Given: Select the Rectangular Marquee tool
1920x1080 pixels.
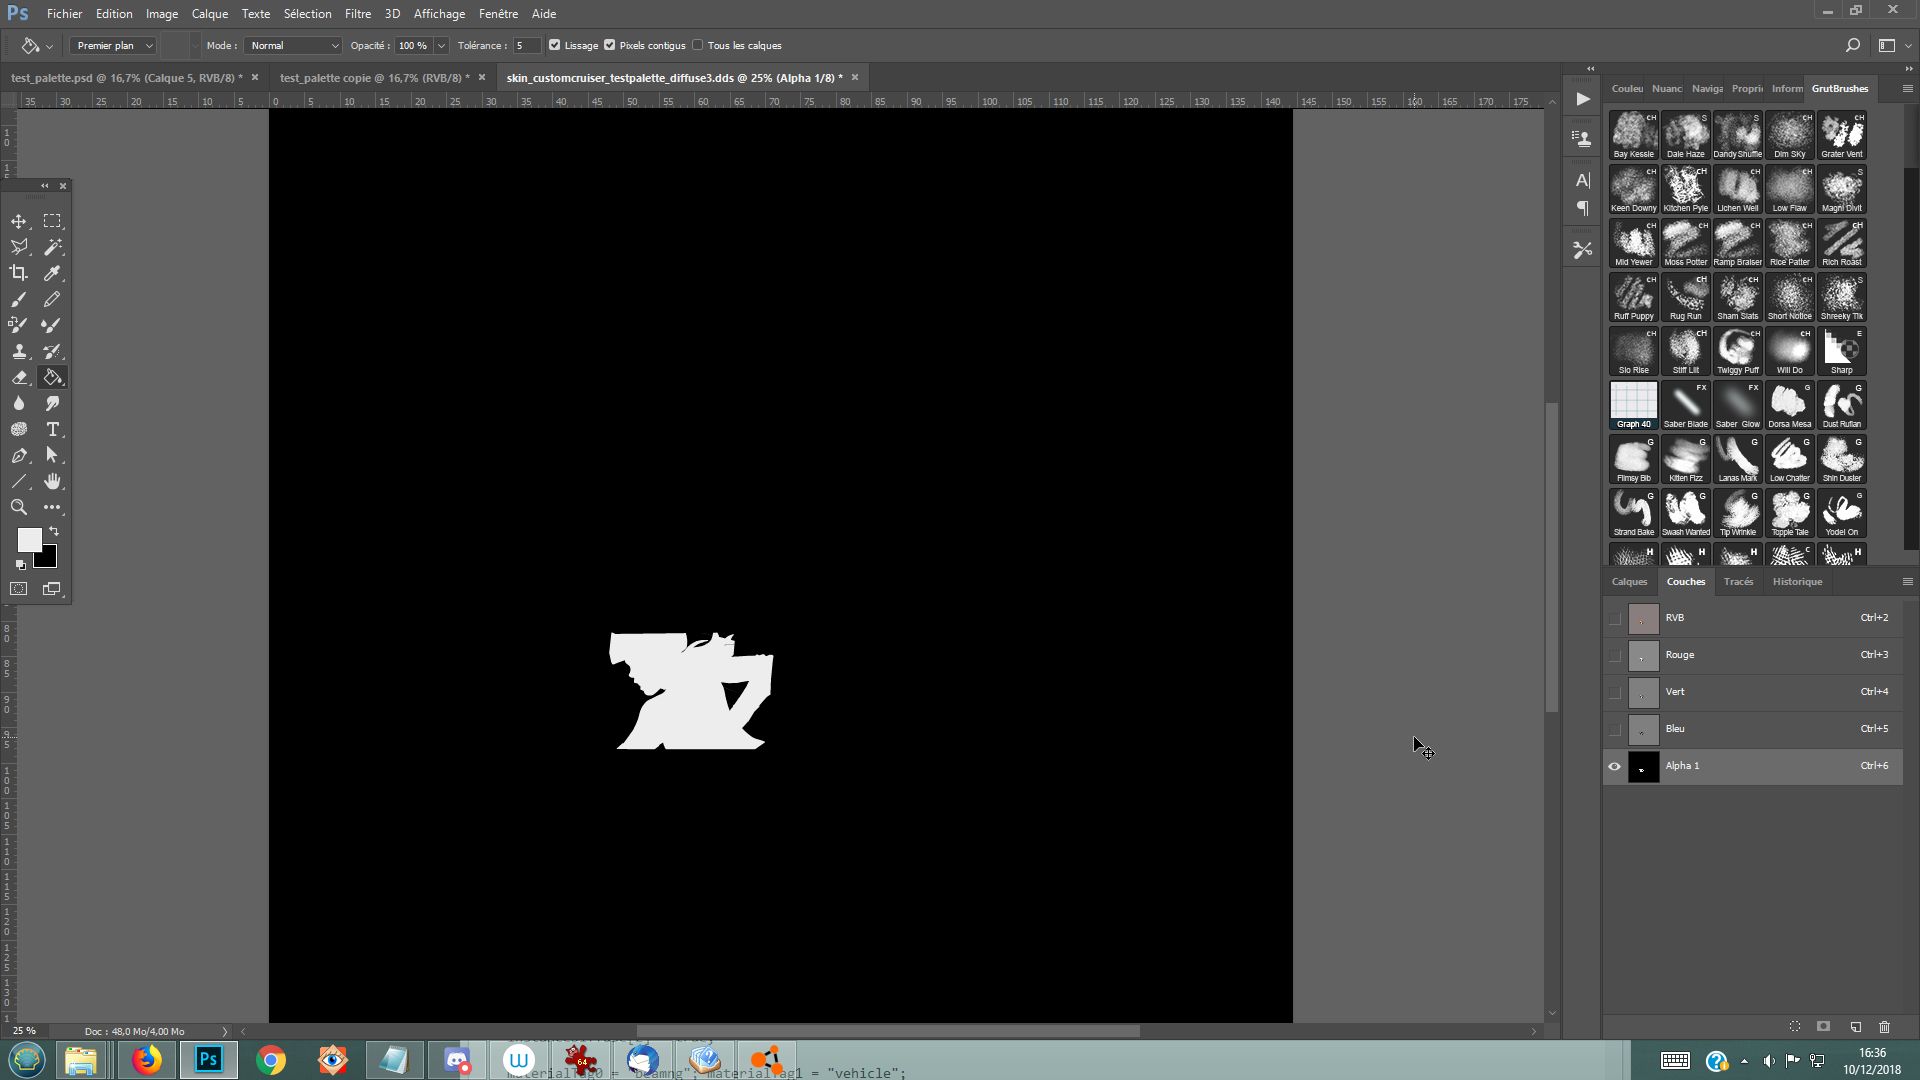Looking at the screenshot, I should pyautogui.click(x=52, y=221).
